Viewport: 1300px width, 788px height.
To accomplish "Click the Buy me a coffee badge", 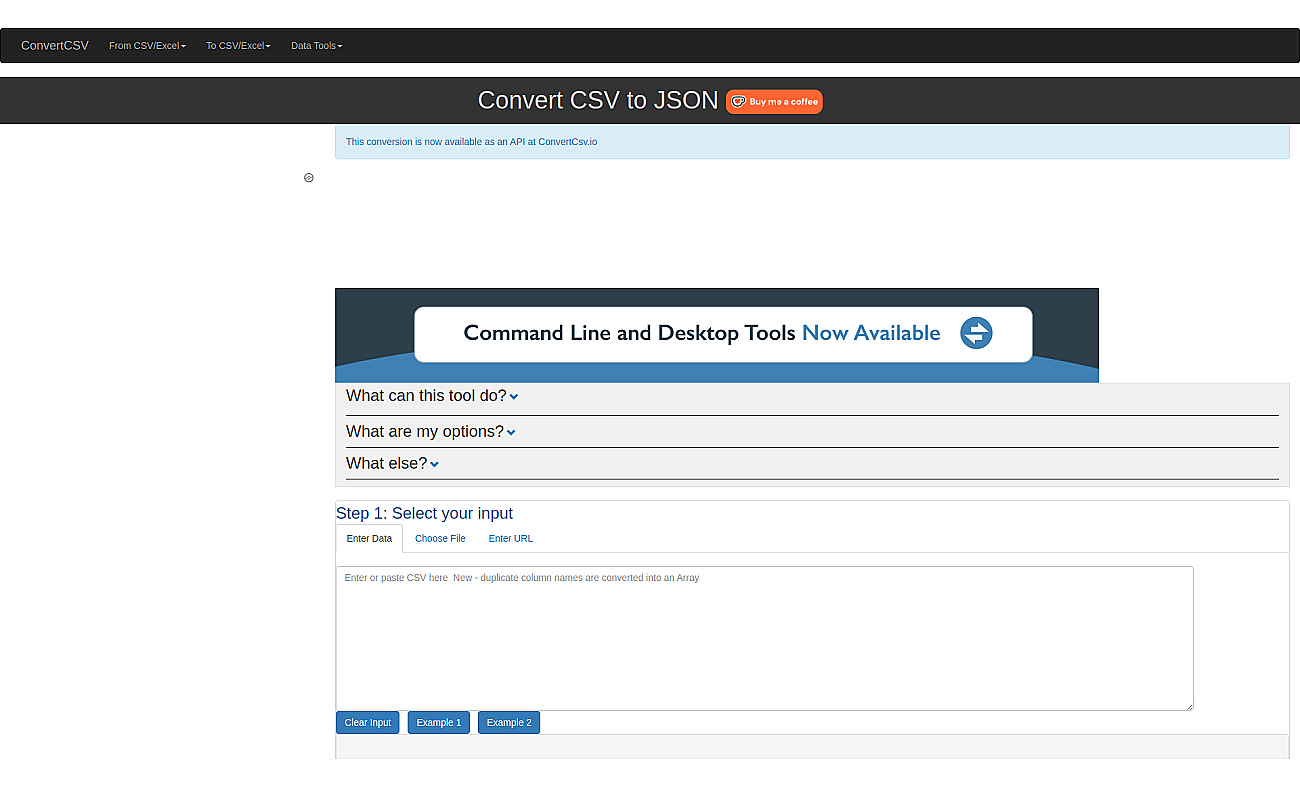I will coord(774,101).
